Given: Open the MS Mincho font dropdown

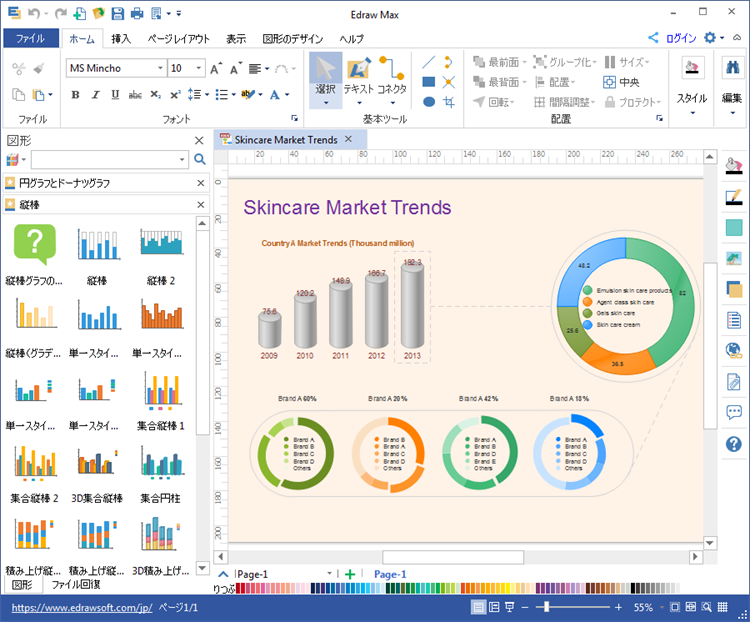Looking at the screenshot, I should tap(159, 68).
